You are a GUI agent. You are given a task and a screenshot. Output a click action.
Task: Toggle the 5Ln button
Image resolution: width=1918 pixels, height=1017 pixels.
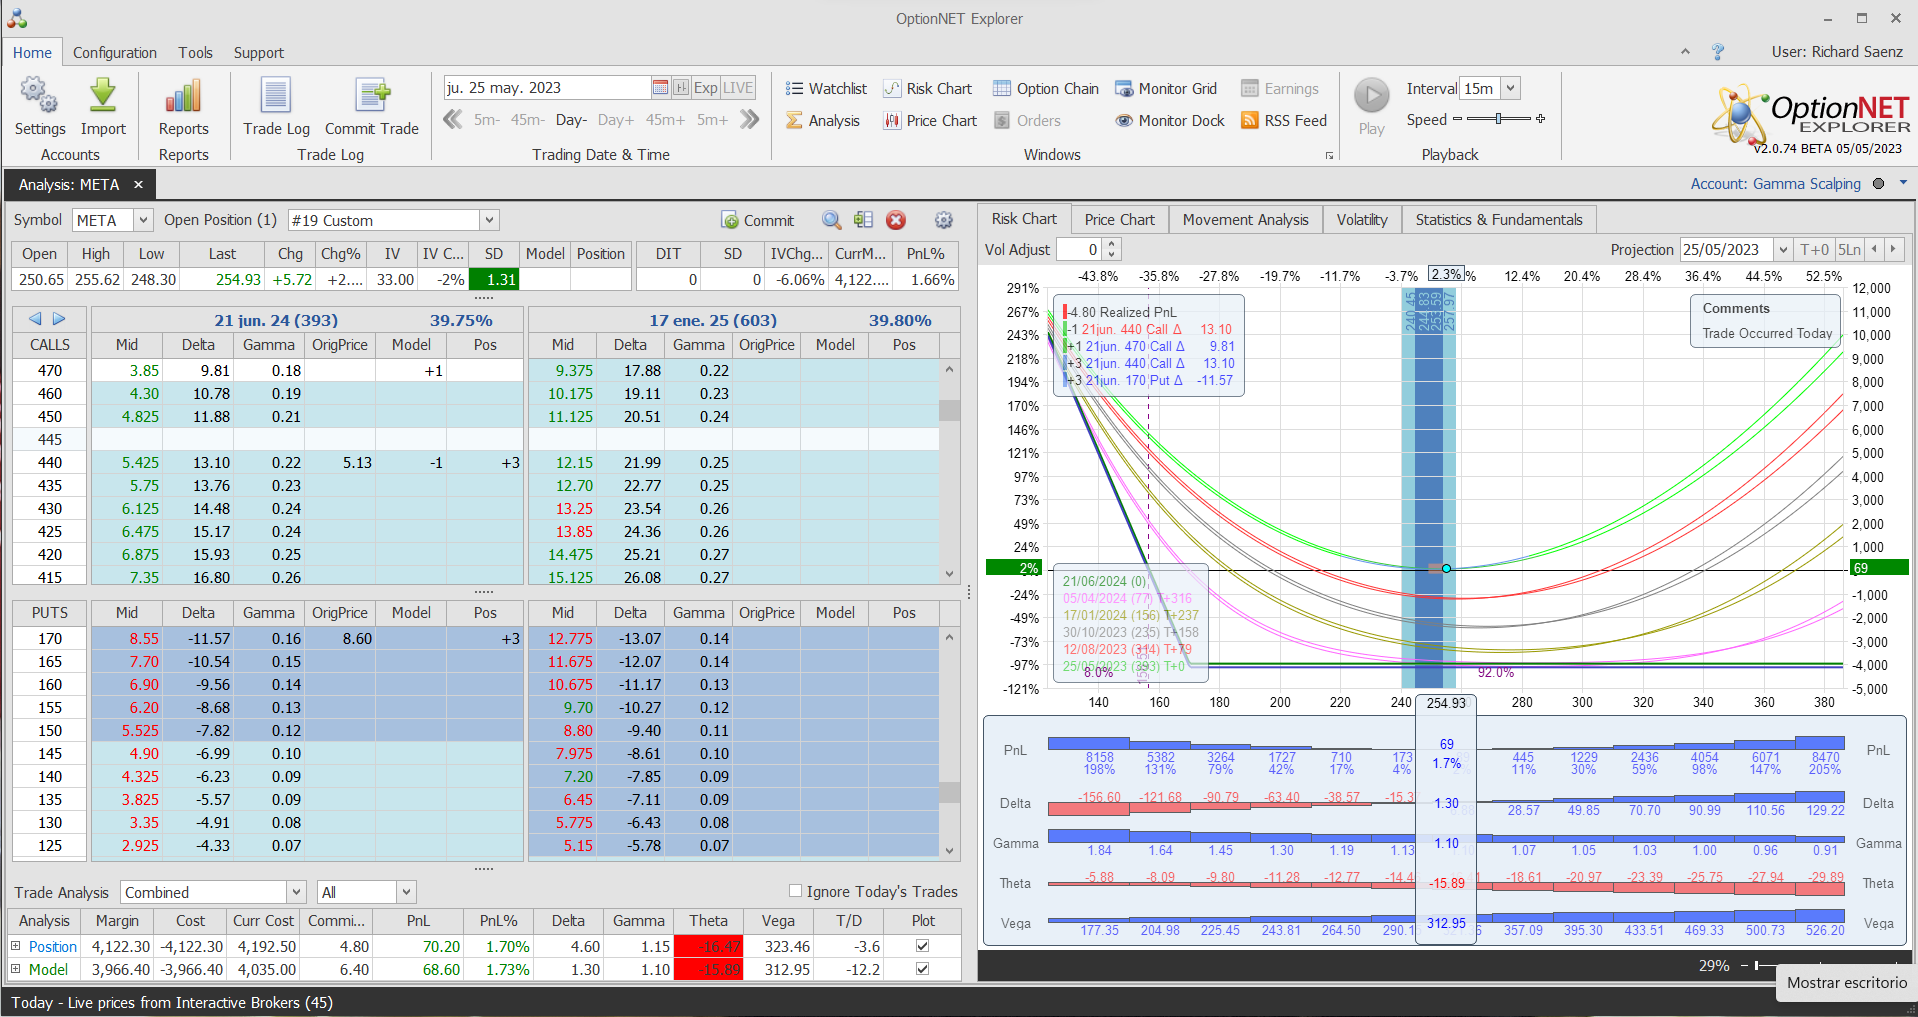(x=1850, y=249)
